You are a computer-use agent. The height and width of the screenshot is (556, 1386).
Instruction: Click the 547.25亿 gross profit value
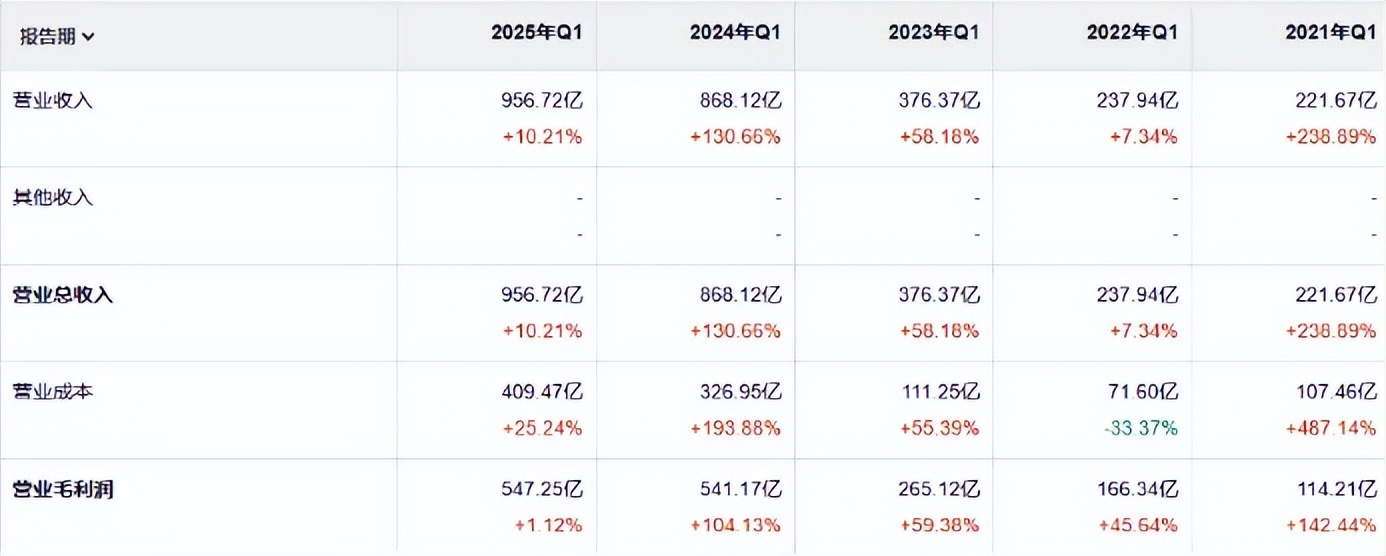coord(542,490)
